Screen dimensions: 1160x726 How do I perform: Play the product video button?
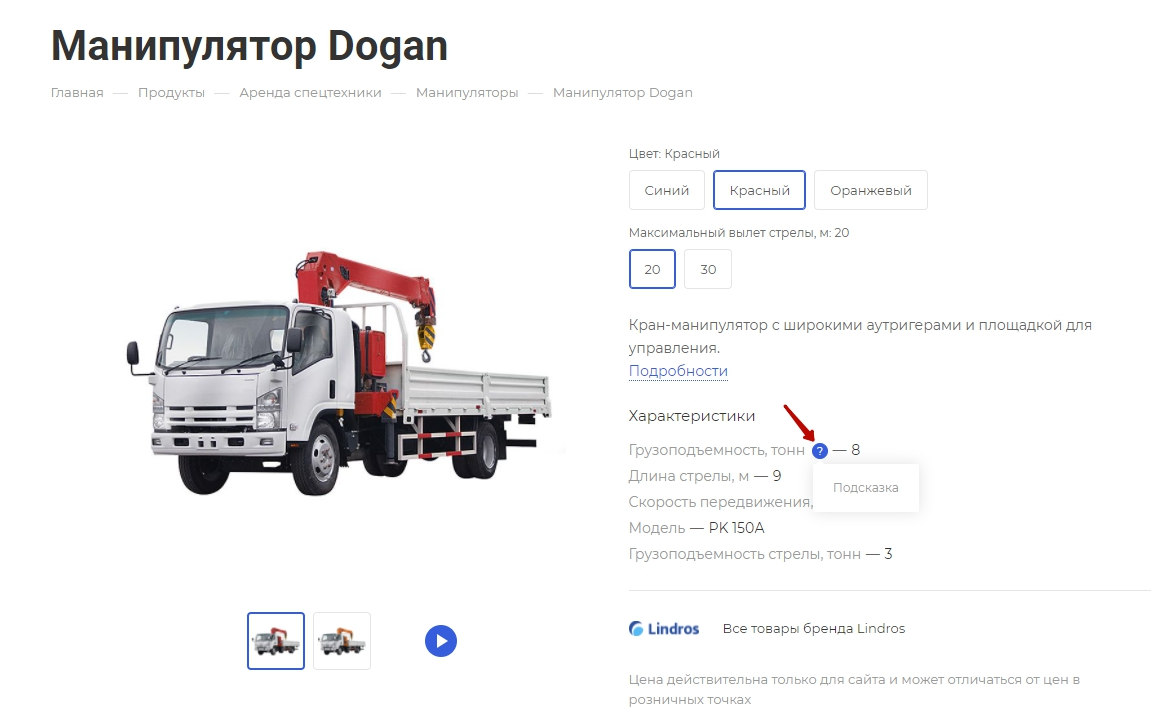coord(440,641)
